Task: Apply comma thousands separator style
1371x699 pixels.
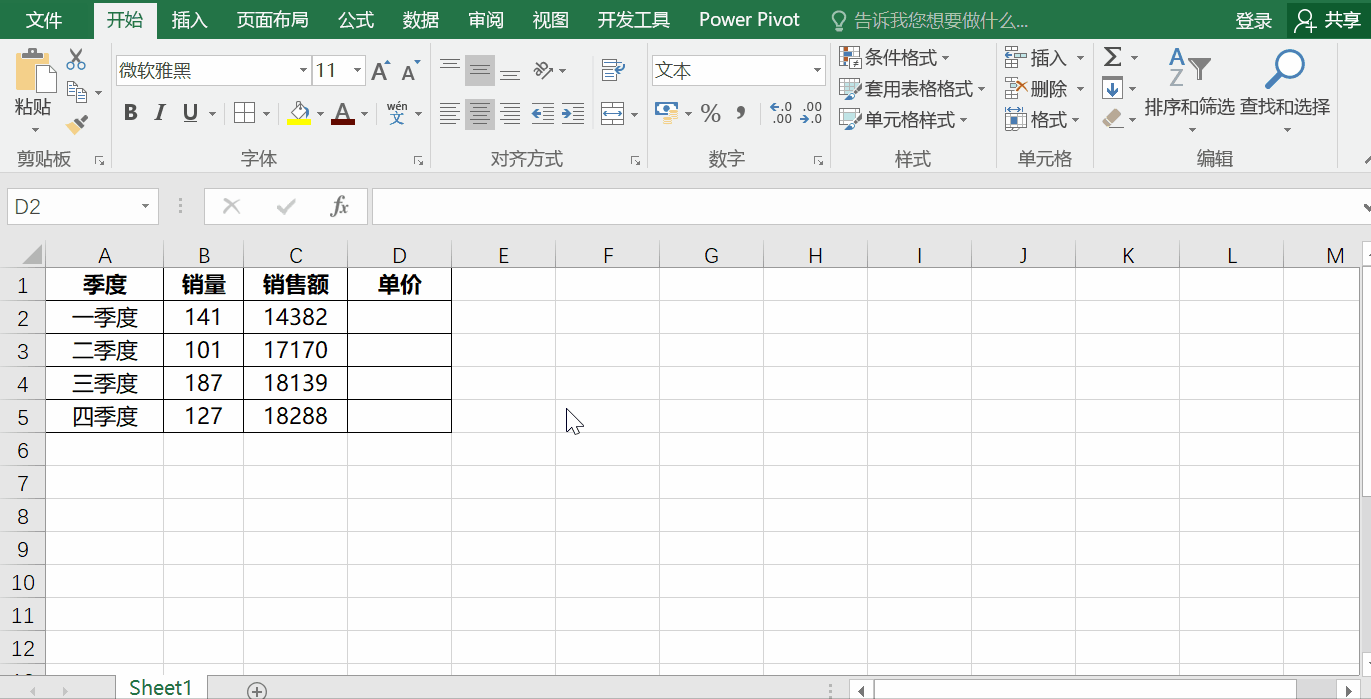Action: pyautogui.click(x=741, y=113)
